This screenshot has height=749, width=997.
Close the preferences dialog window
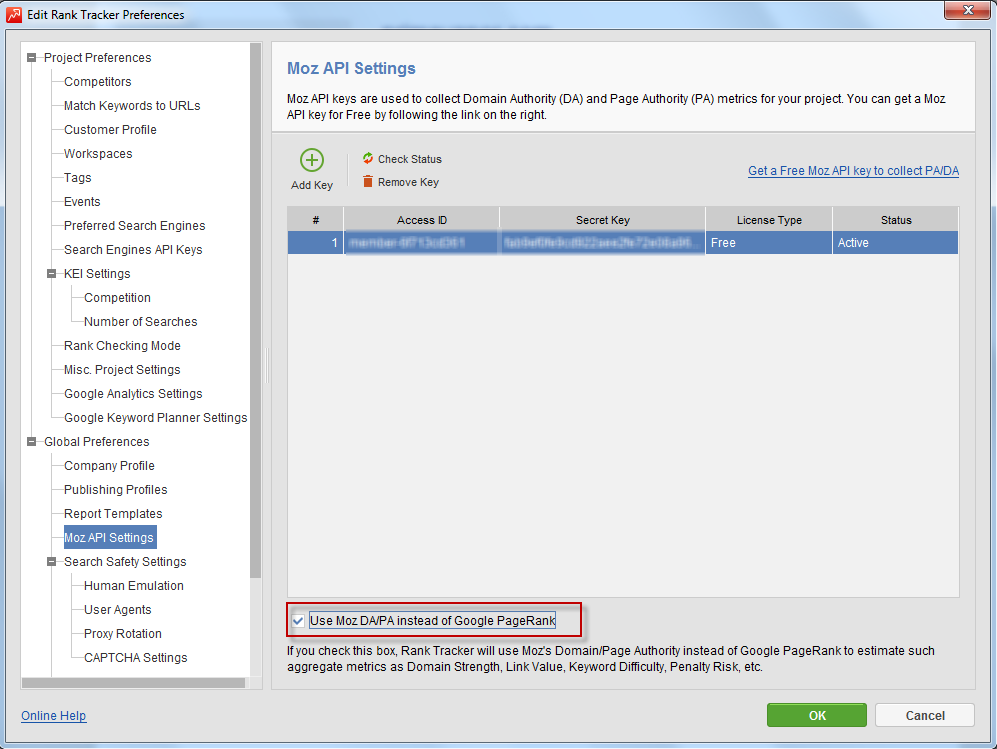(967, 10)
